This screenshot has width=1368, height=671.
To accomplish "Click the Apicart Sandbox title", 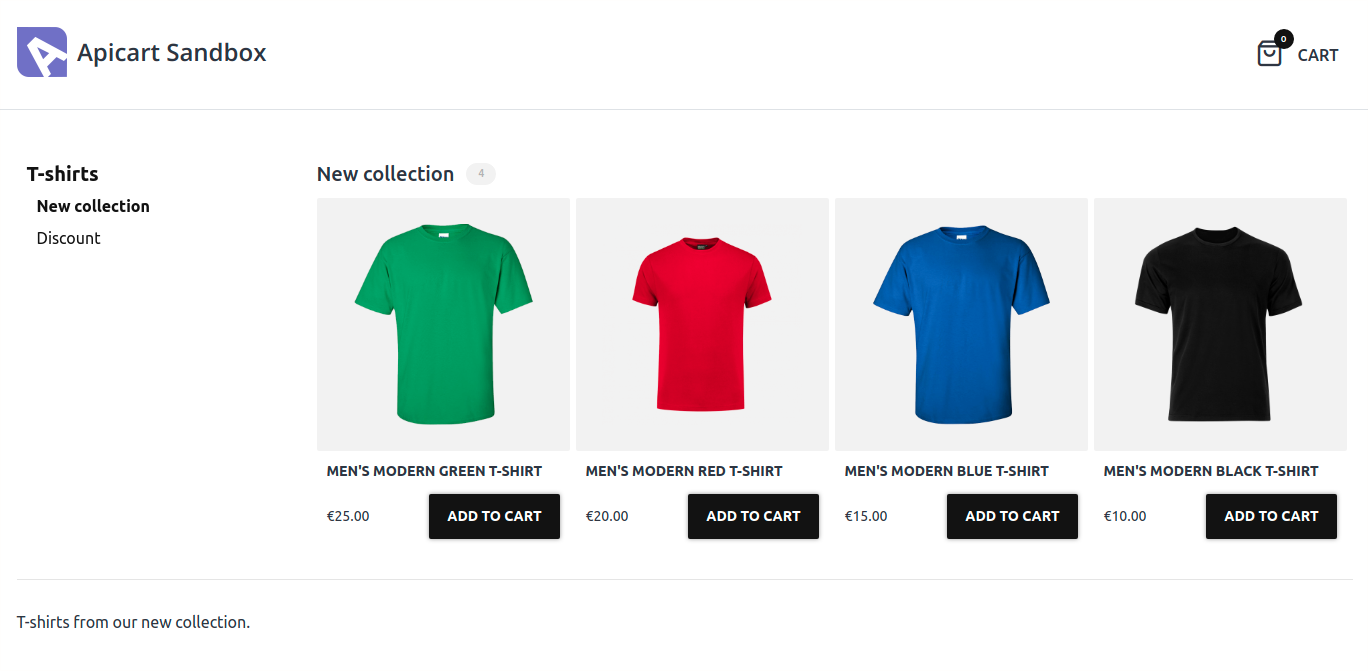I will pos(172,53).
